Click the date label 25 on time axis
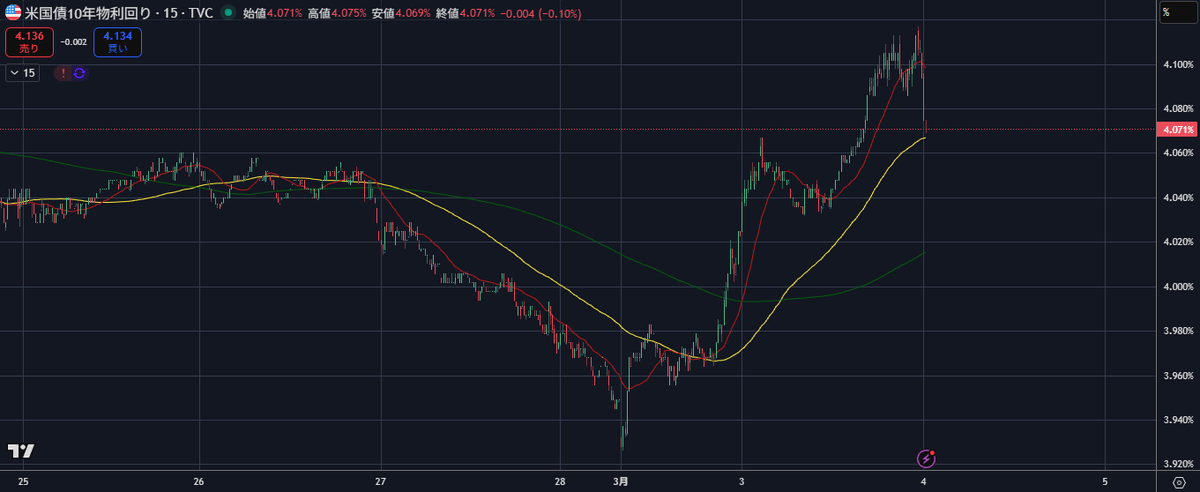The height and width of the screenshot is (492, 1200). coord(24,482)
